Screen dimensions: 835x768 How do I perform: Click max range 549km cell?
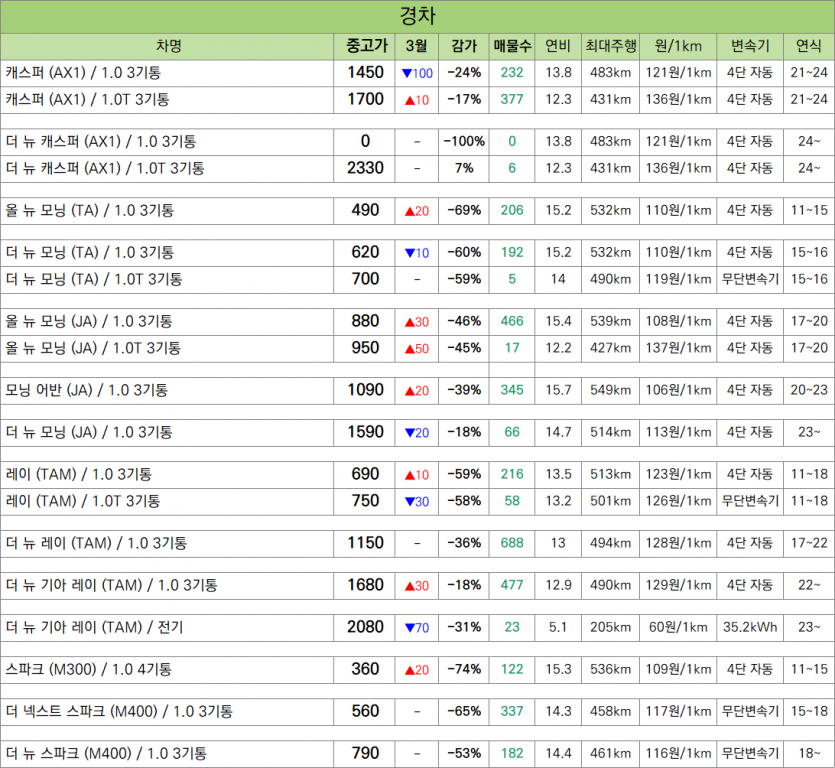(610, 390)
